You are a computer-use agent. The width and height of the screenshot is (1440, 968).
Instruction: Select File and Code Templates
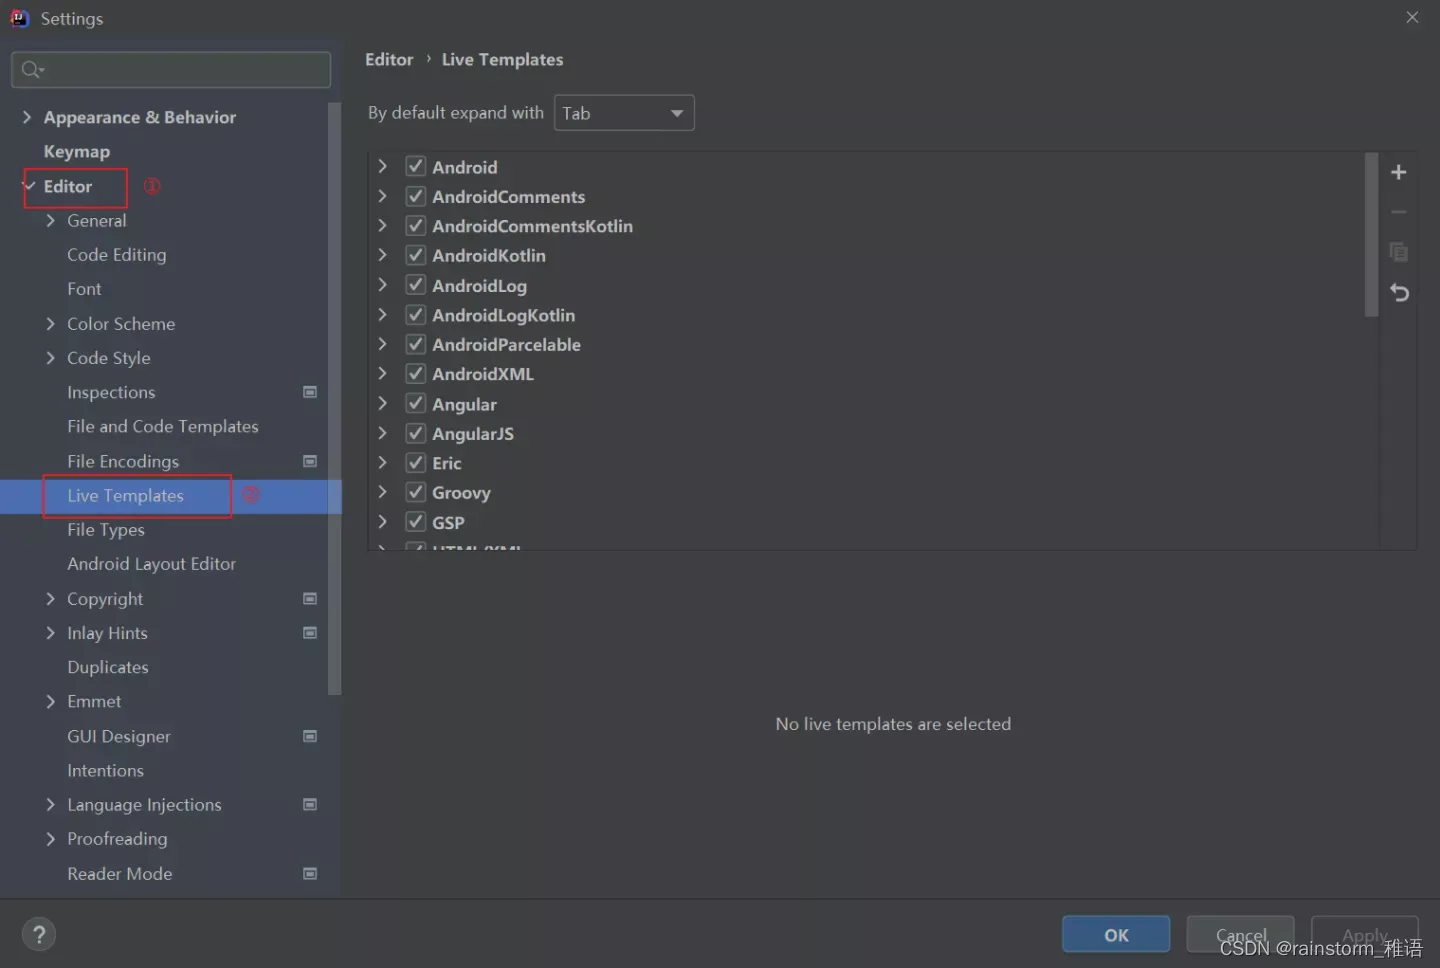coord(163,426)
